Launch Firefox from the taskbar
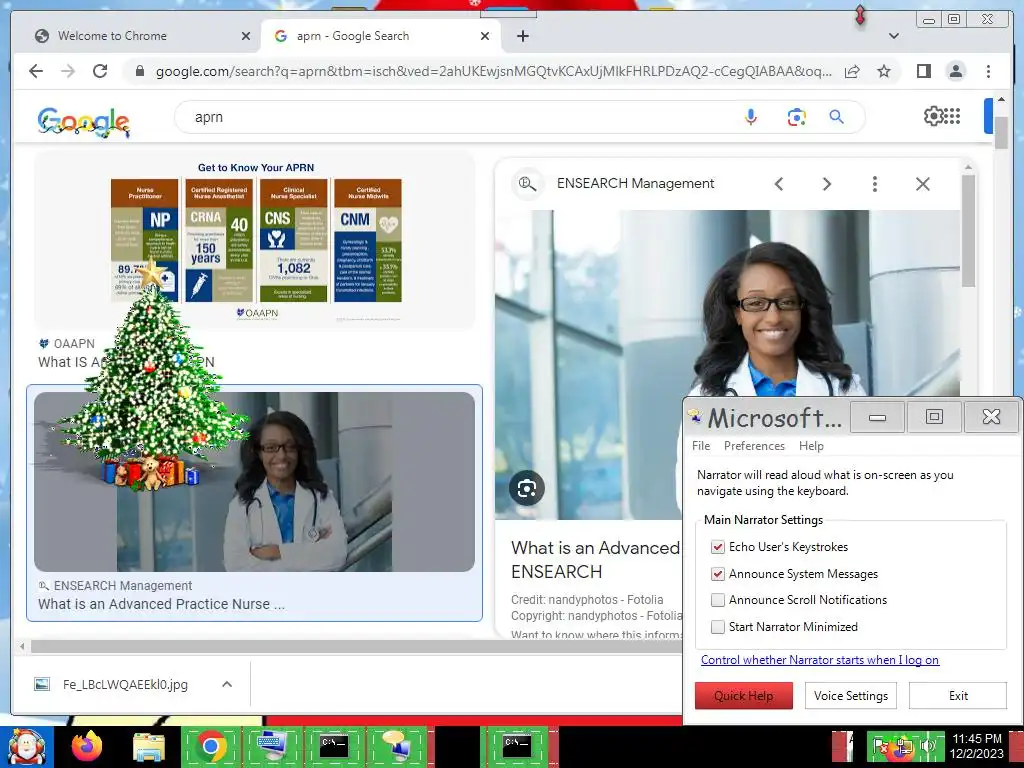 [x=87, y=746]
